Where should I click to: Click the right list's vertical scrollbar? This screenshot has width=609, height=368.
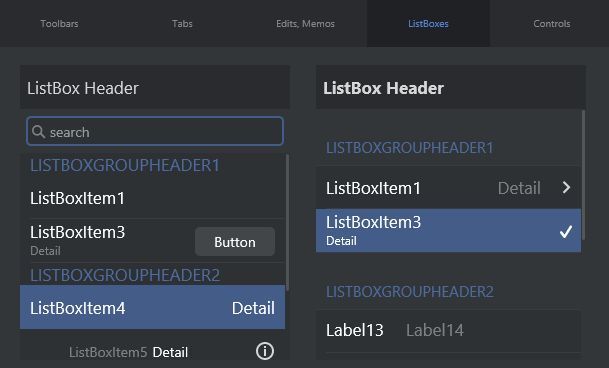[x=583, y=175]
